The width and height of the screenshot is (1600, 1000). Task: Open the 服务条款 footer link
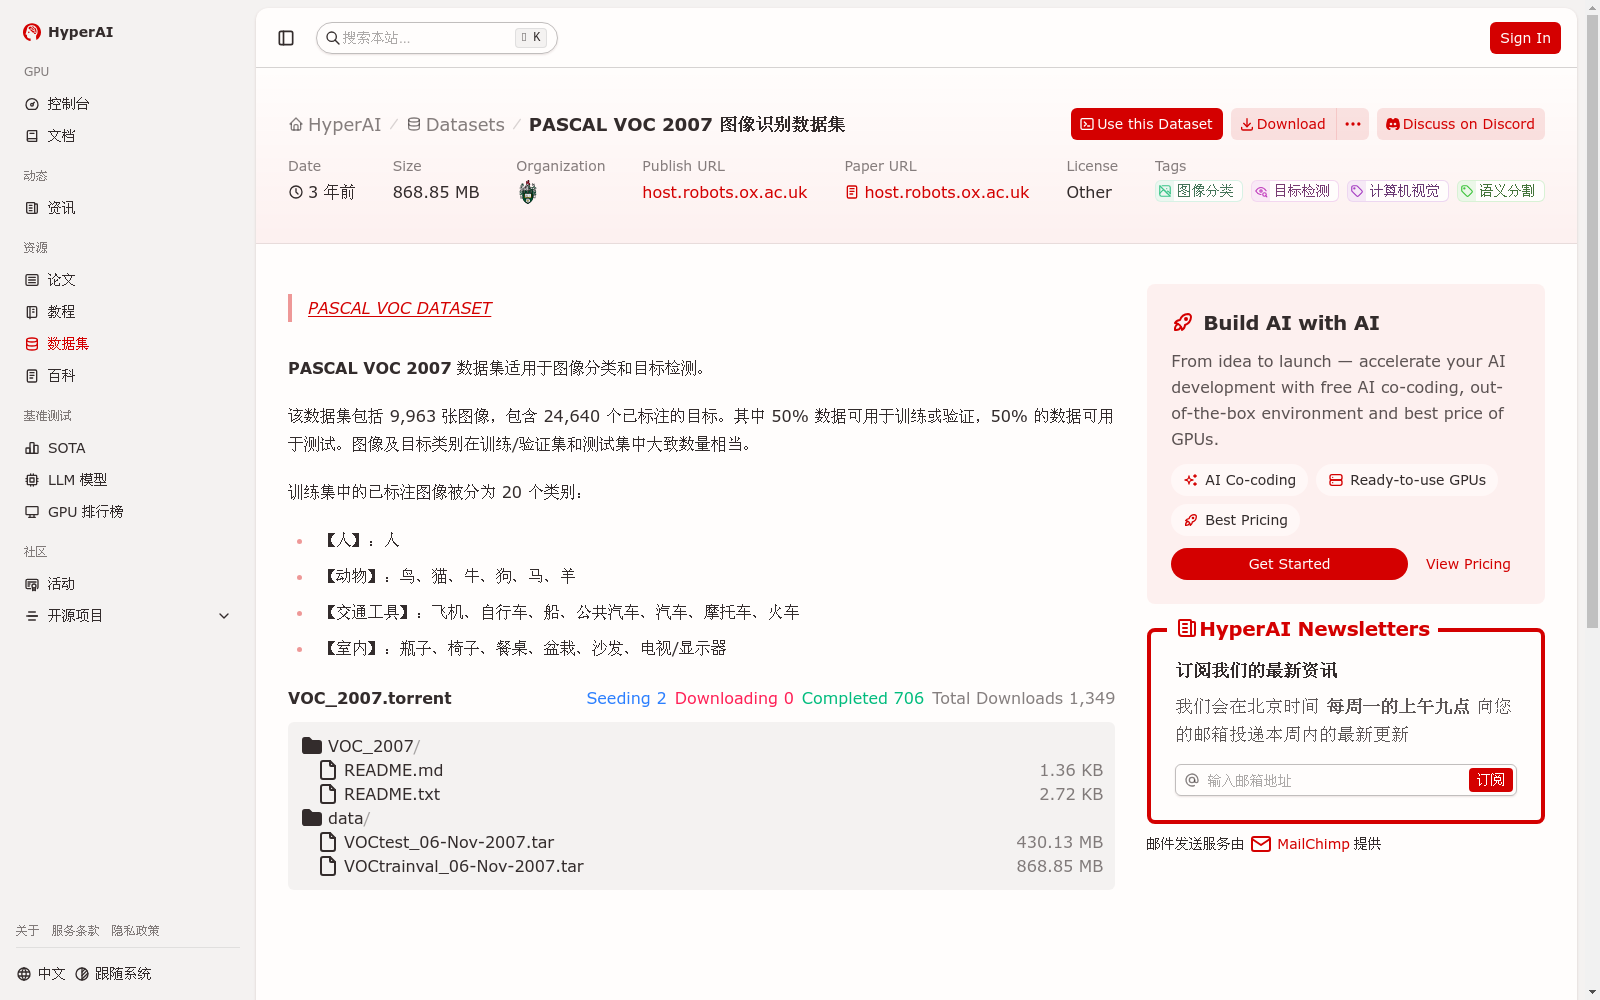pyautogui.click(x=75, y=931)
